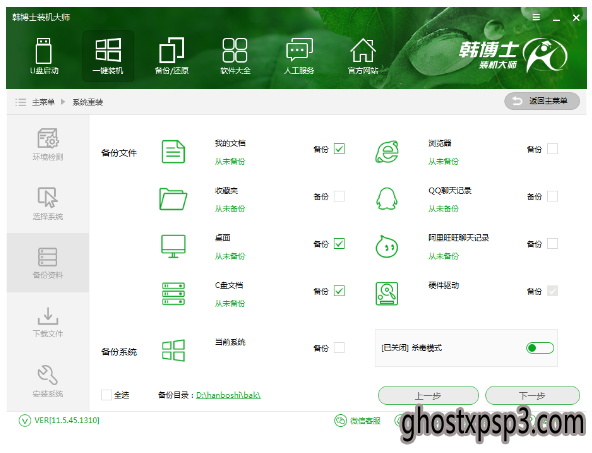Tick the 全选 select all checkbox
The height and width of the screenshot is (453, 592).
click(x=106, y=395)
